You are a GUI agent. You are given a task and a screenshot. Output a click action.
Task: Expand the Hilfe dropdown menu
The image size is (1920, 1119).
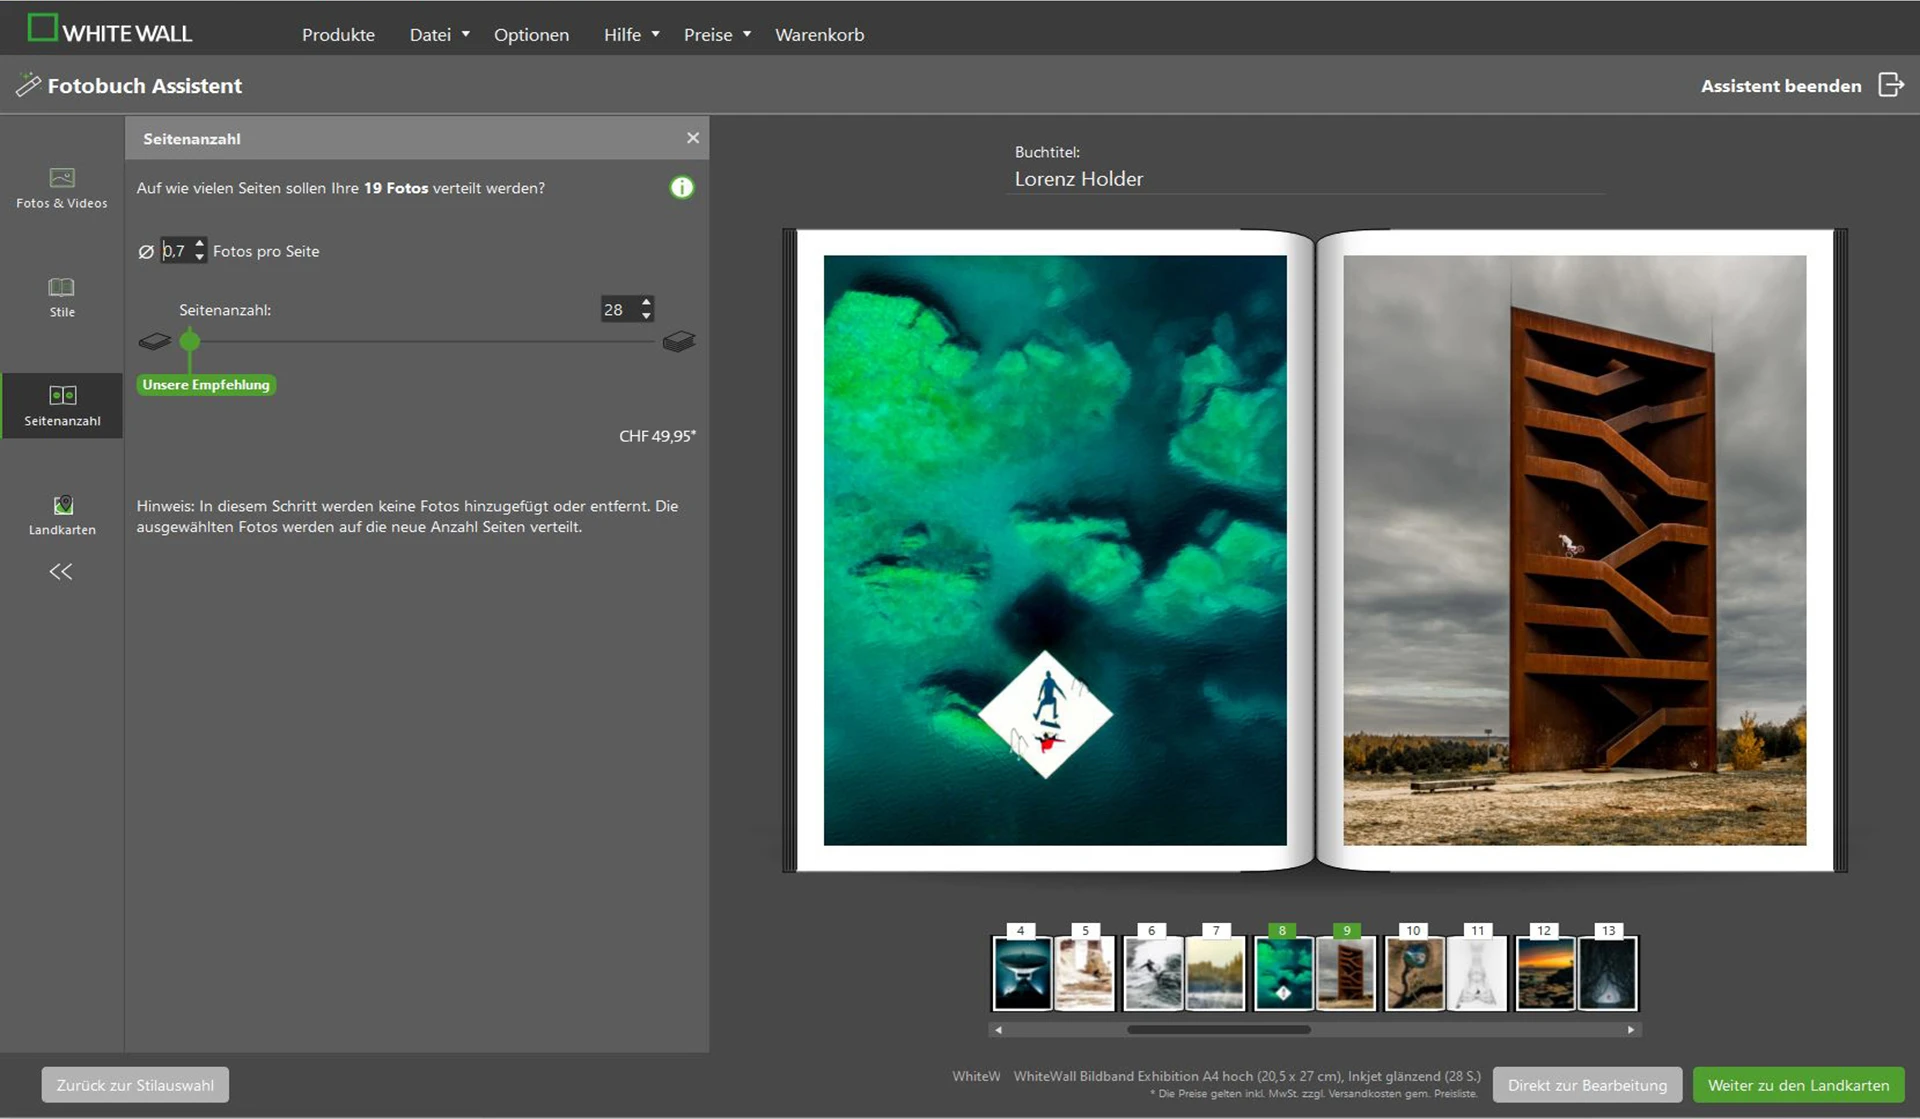631,35
